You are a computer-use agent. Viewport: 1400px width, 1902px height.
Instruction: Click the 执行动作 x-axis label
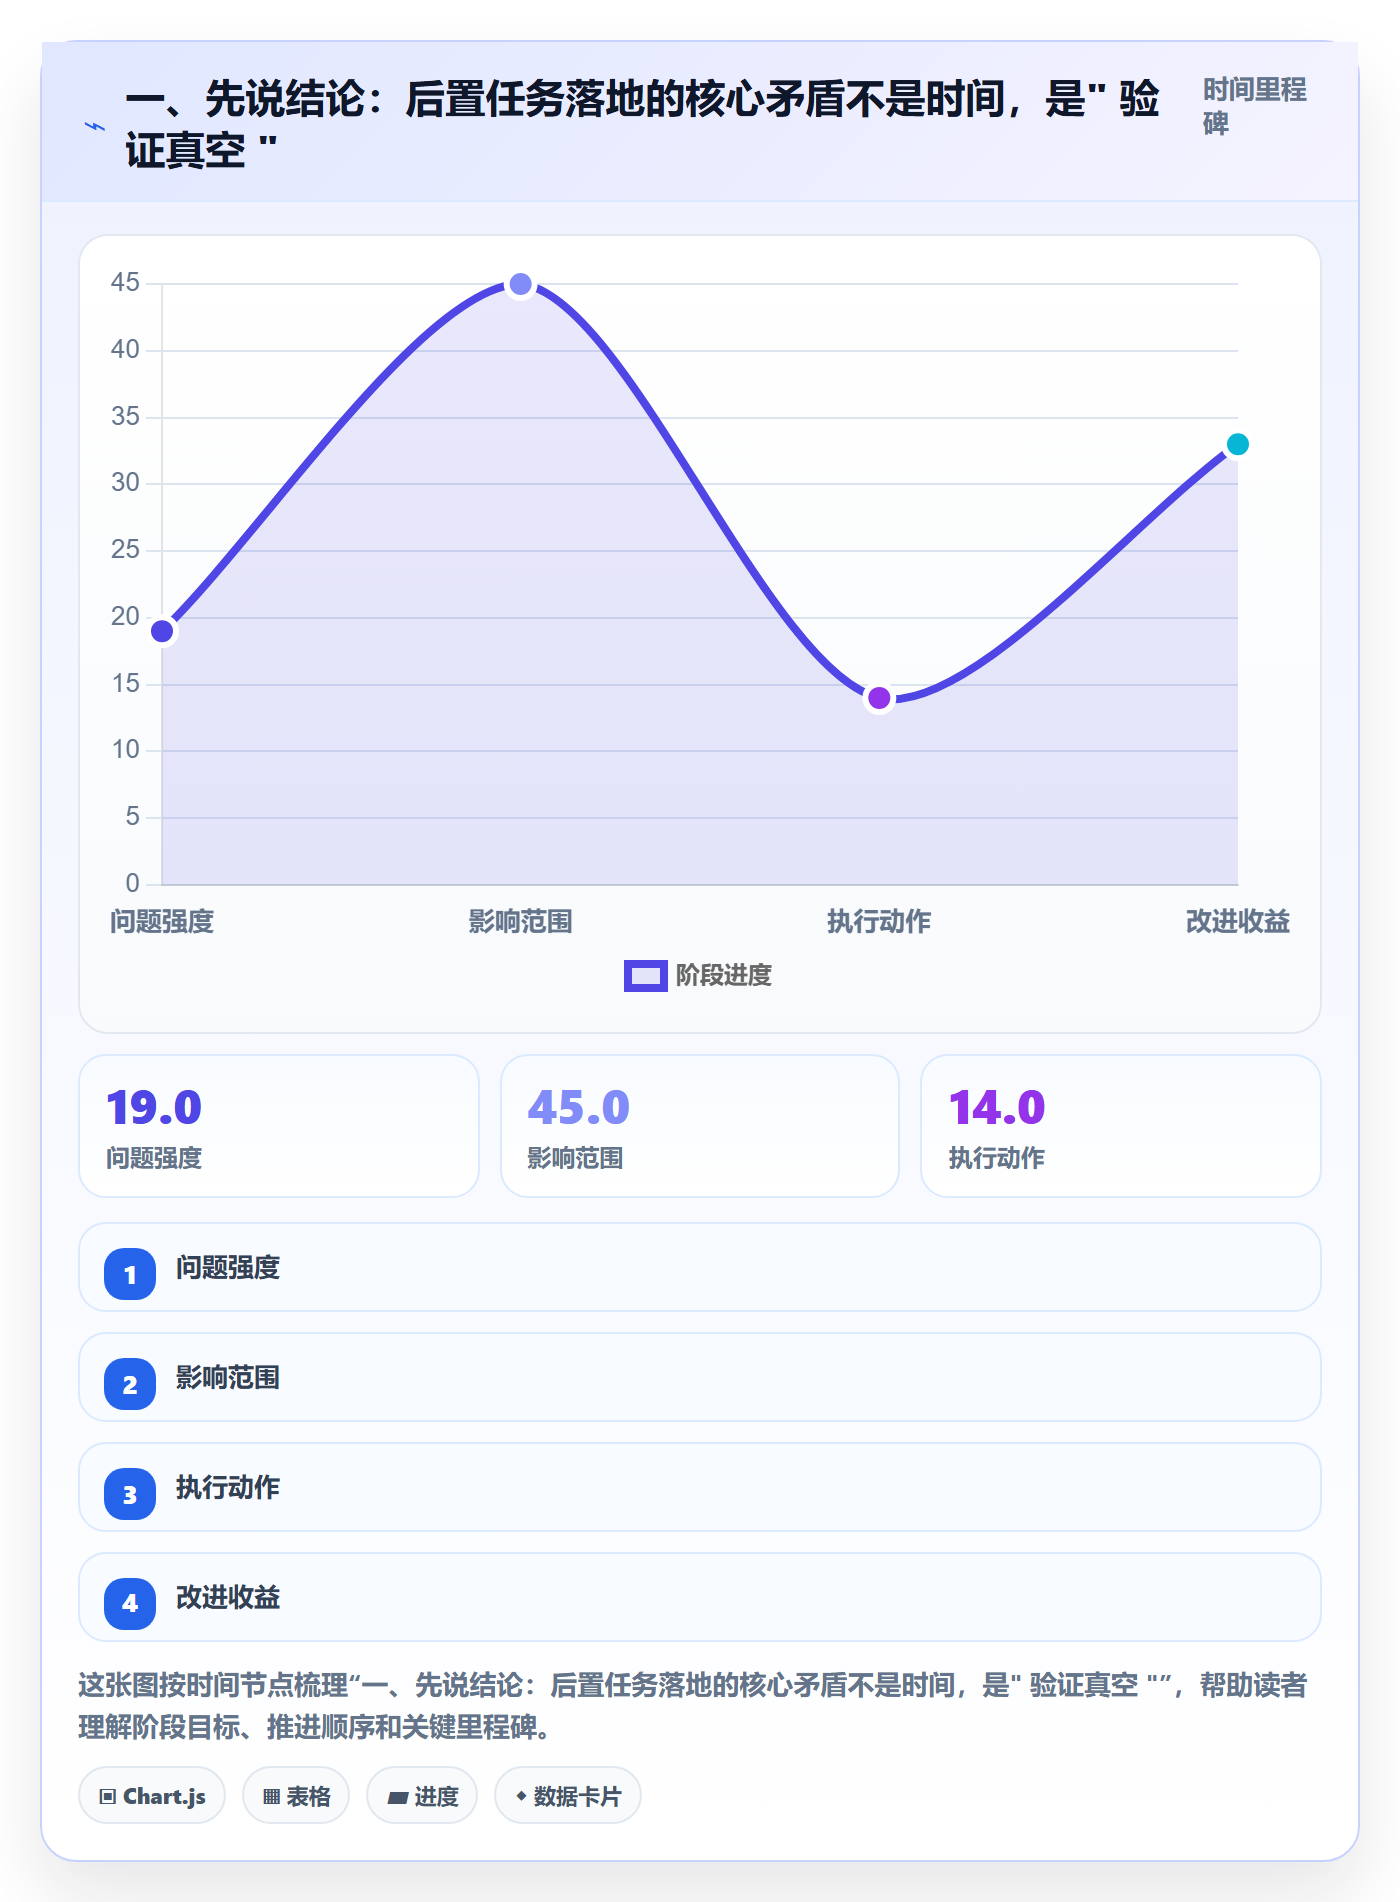pyautogui.click(x=879, y=922)
